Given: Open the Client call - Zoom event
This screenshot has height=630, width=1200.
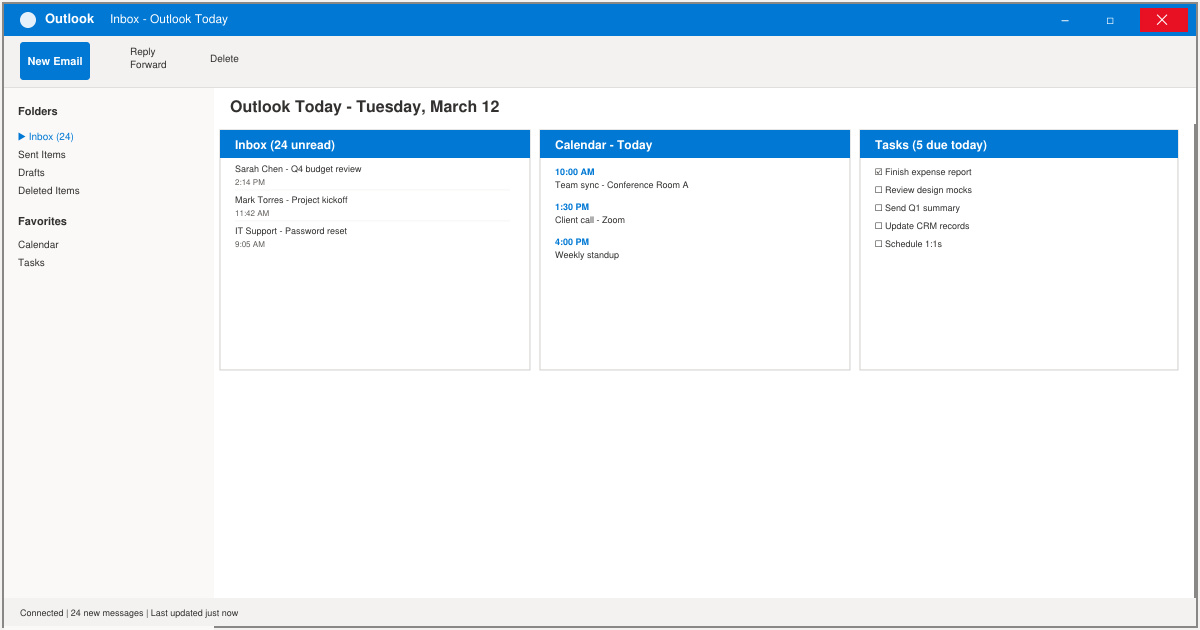Looking at the screenshot, I should [590, 220].
